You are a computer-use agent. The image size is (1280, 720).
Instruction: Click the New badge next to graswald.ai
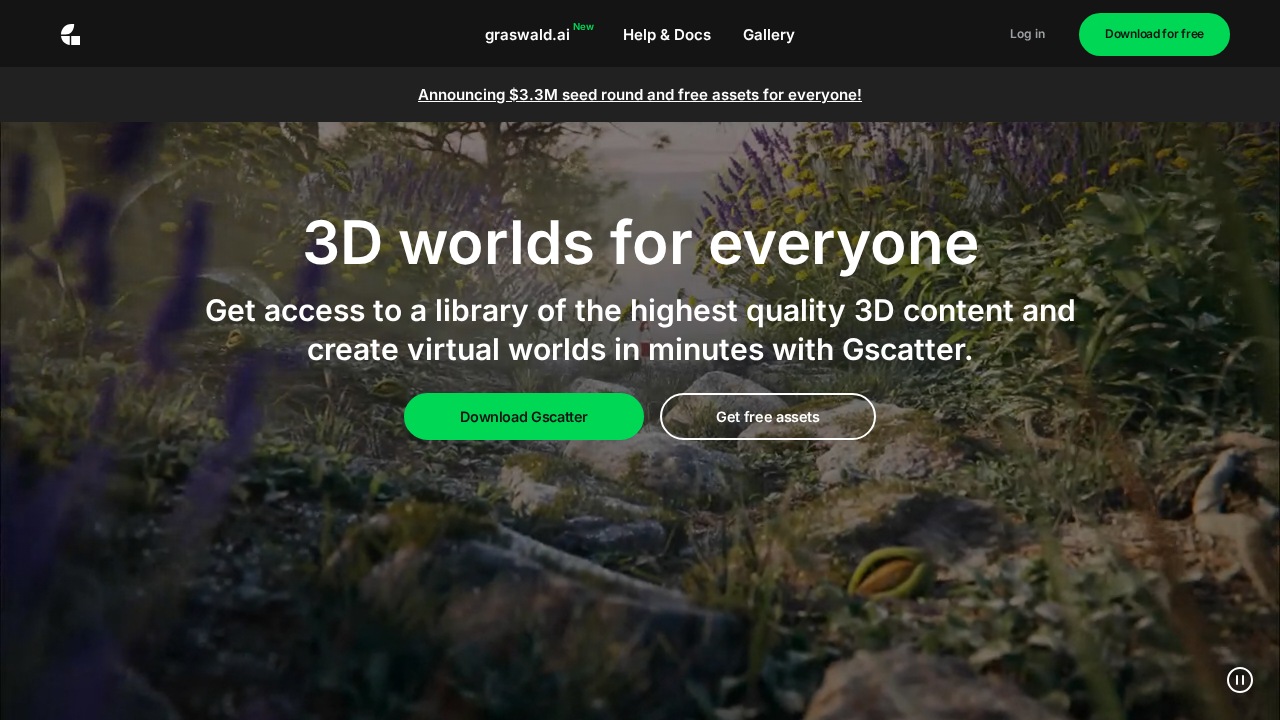(x=583, y=27)
